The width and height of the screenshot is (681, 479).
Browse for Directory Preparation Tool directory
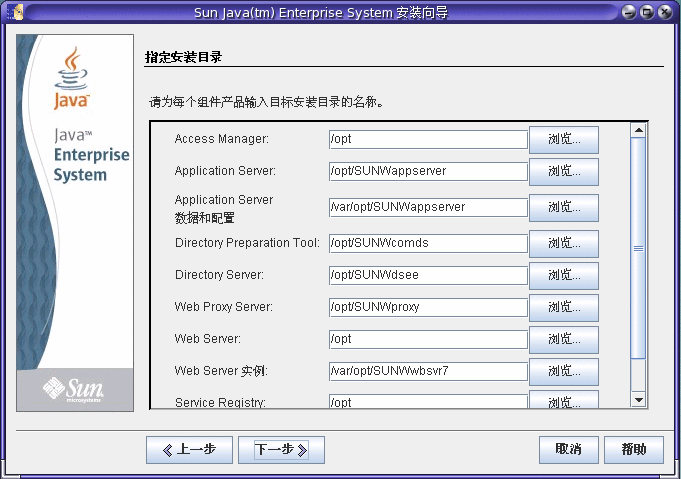564,244
